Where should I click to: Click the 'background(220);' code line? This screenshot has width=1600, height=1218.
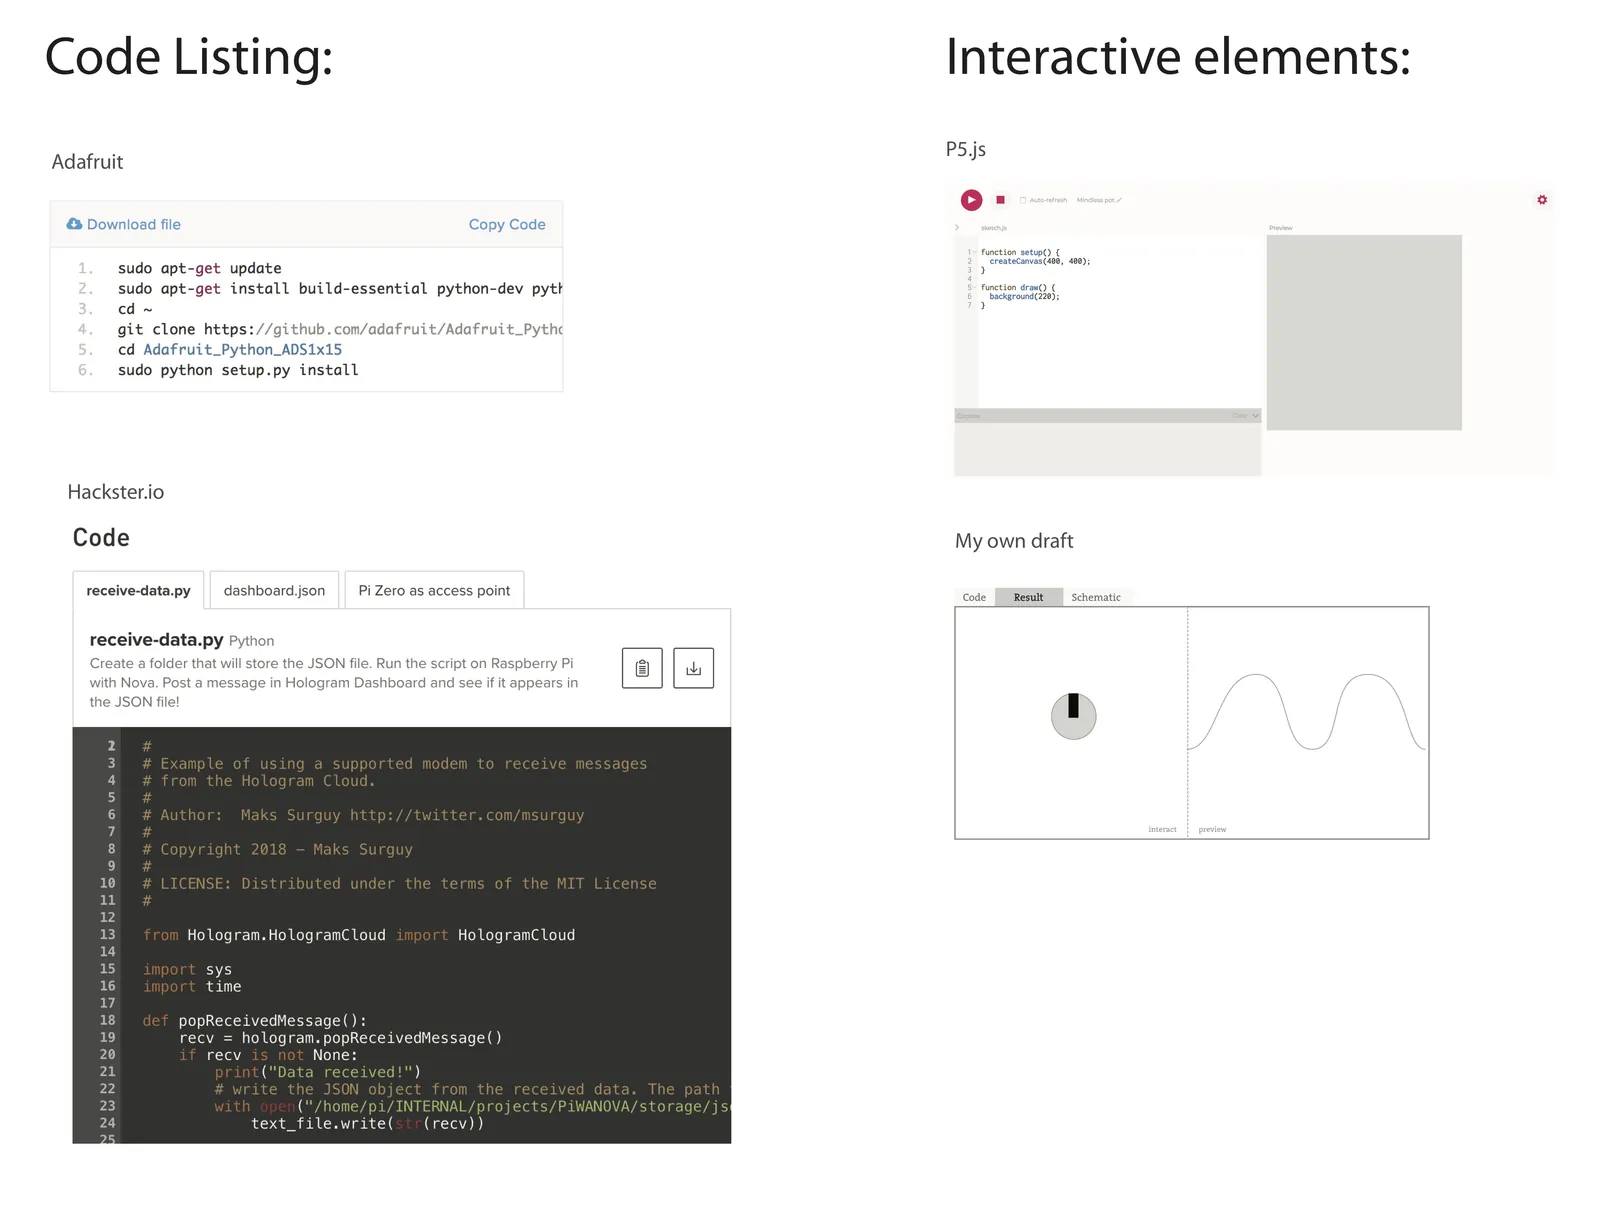coord(1024,297)
